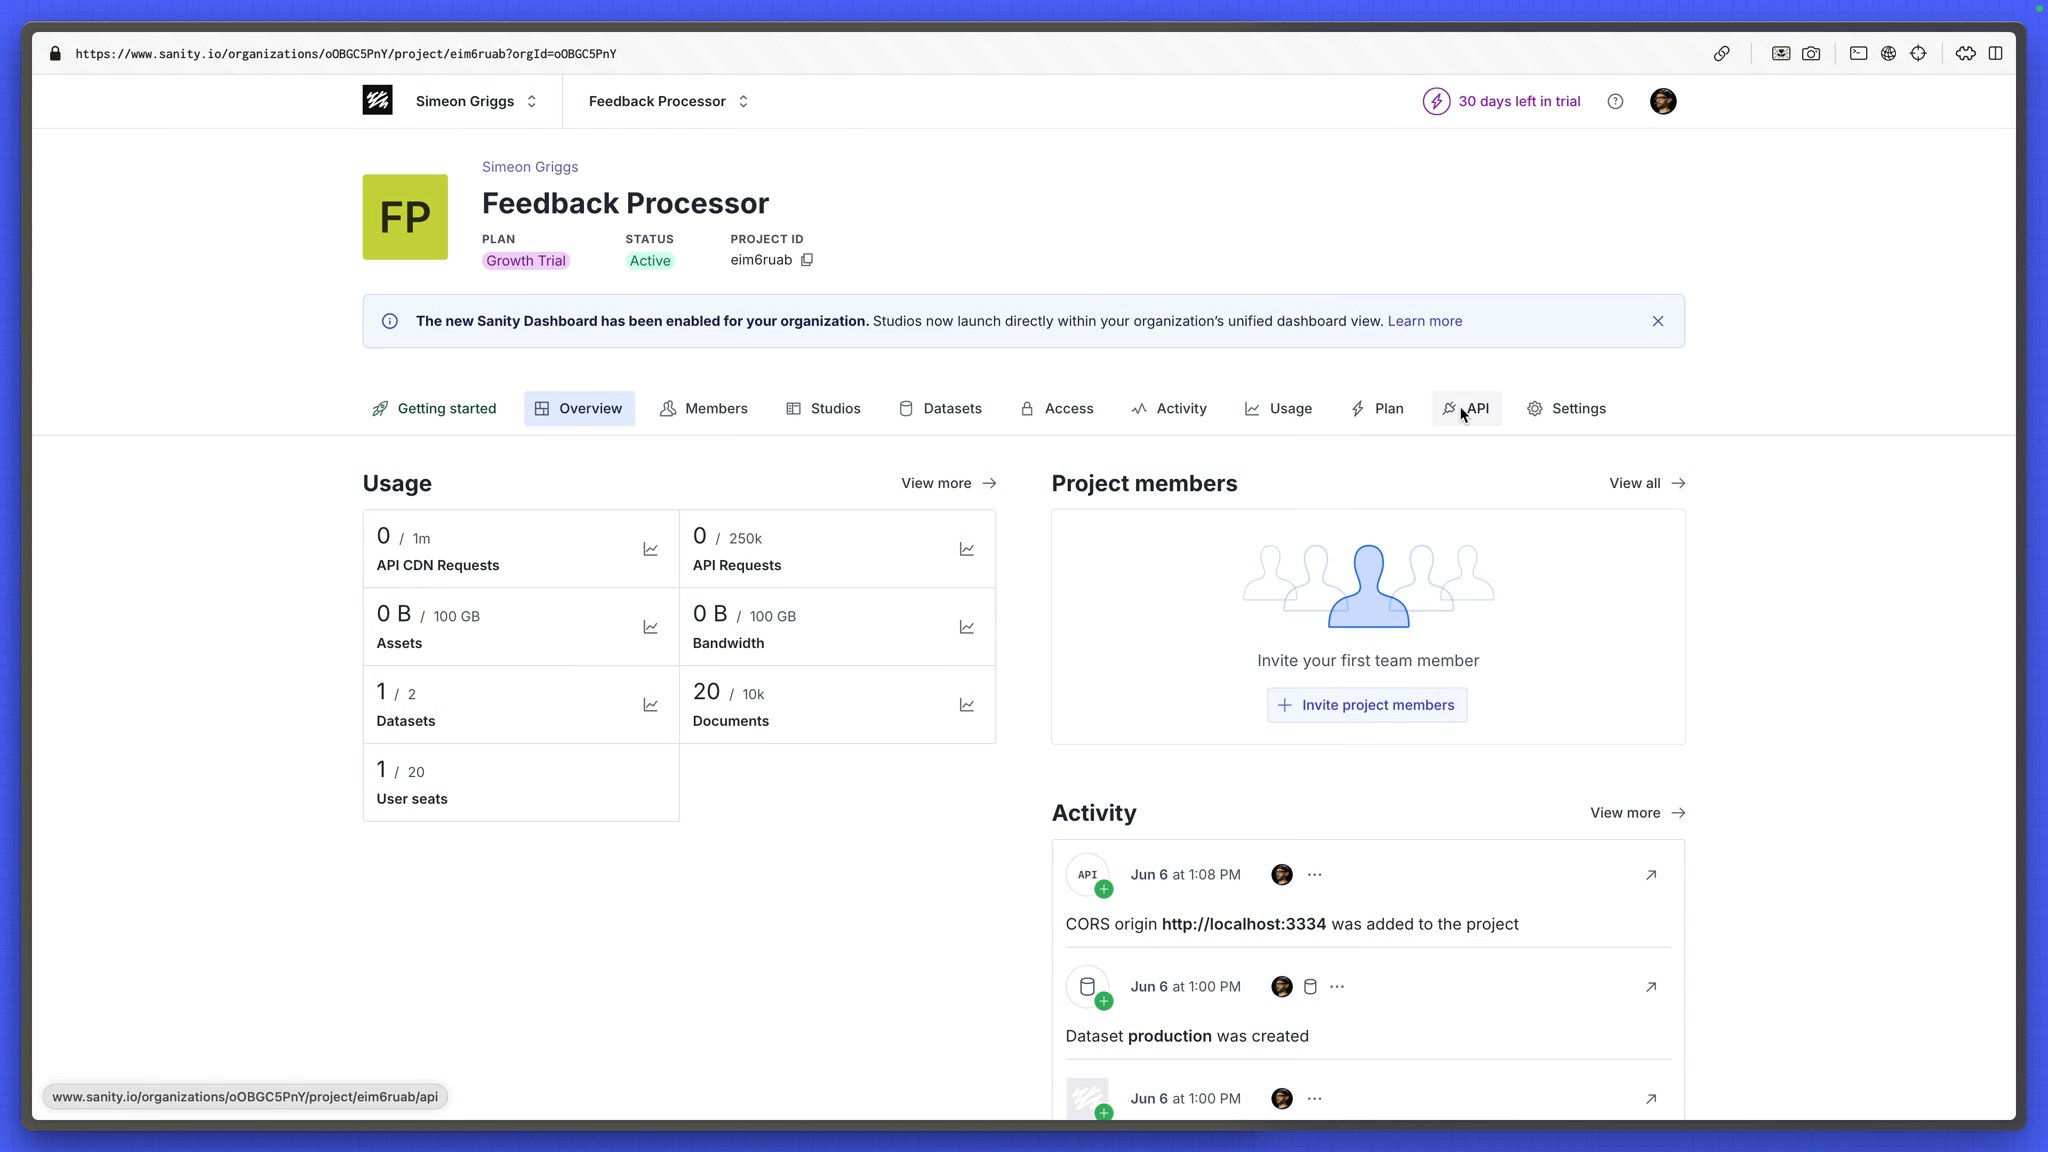
Task: Open the API tab
Action: click(x=1466, y=409)
